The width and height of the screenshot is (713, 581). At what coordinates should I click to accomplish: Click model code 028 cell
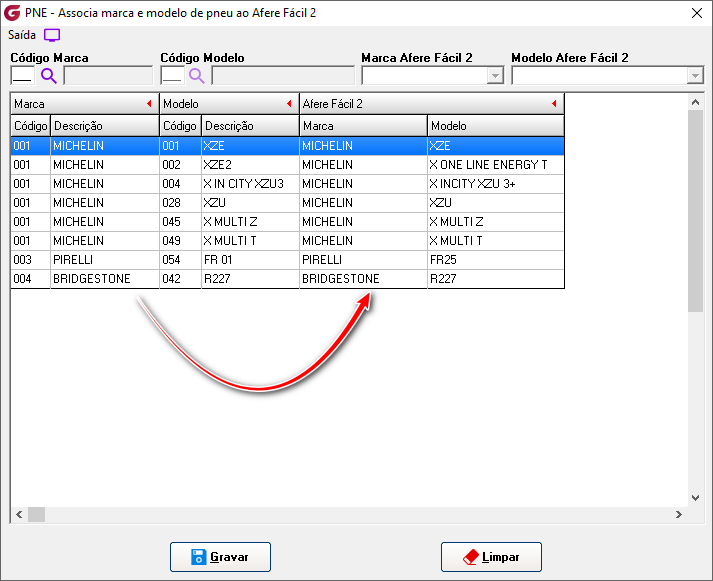pyautogui.click(x=180, y=203)
